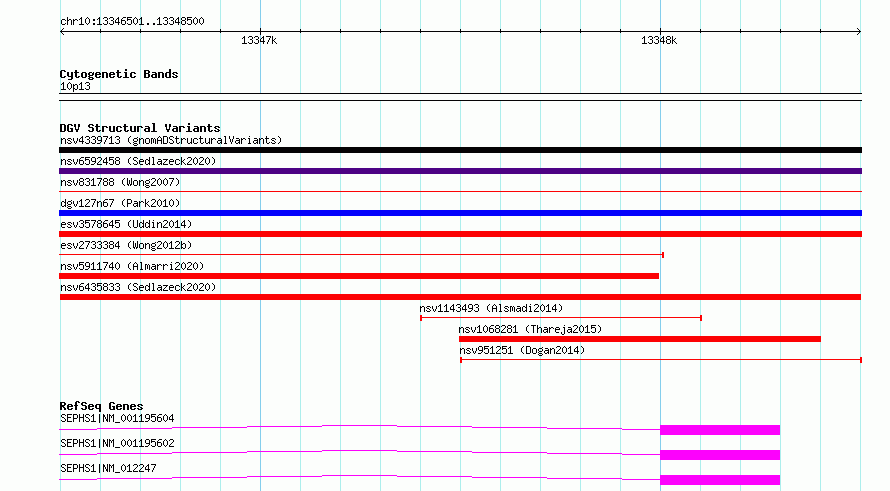Open dgv127n67 (Park2010) label
The width and height of the screenshot is (890, 491).
point(120,203)
